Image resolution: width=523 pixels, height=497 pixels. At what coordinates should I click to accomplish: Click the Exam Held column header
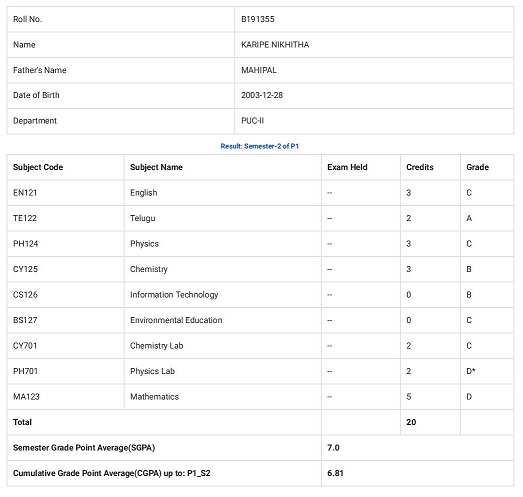click(347, 167)
